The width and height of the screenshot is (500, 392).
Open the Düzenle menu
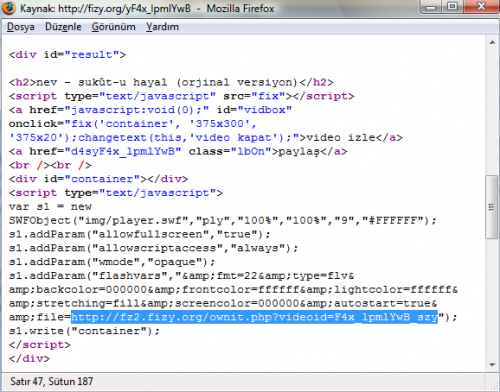[x=63, y=27]
